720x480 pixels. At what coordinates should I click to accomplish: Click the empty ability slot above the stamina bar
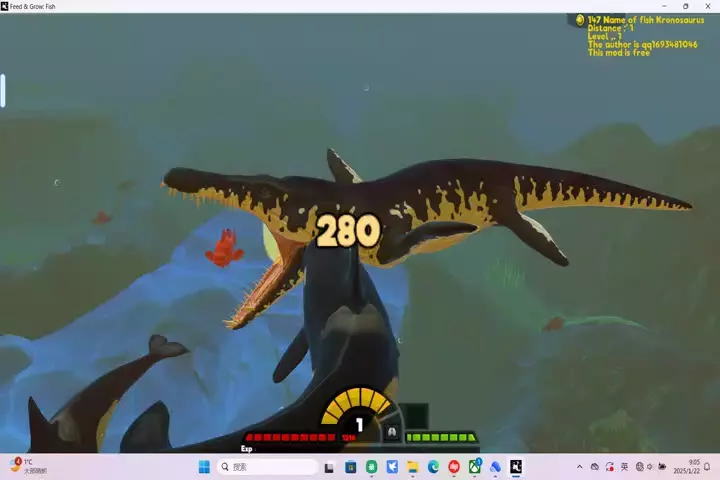pos(415,416)
